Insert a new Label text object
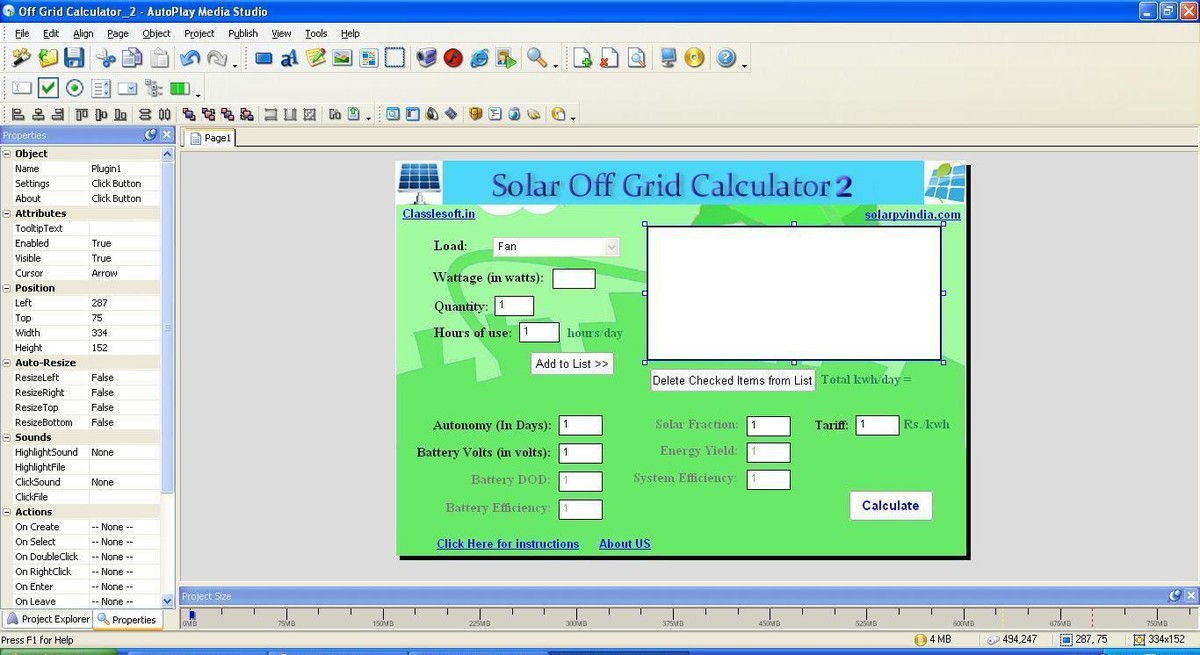The image size is (1200, 655). coord(290,58)
